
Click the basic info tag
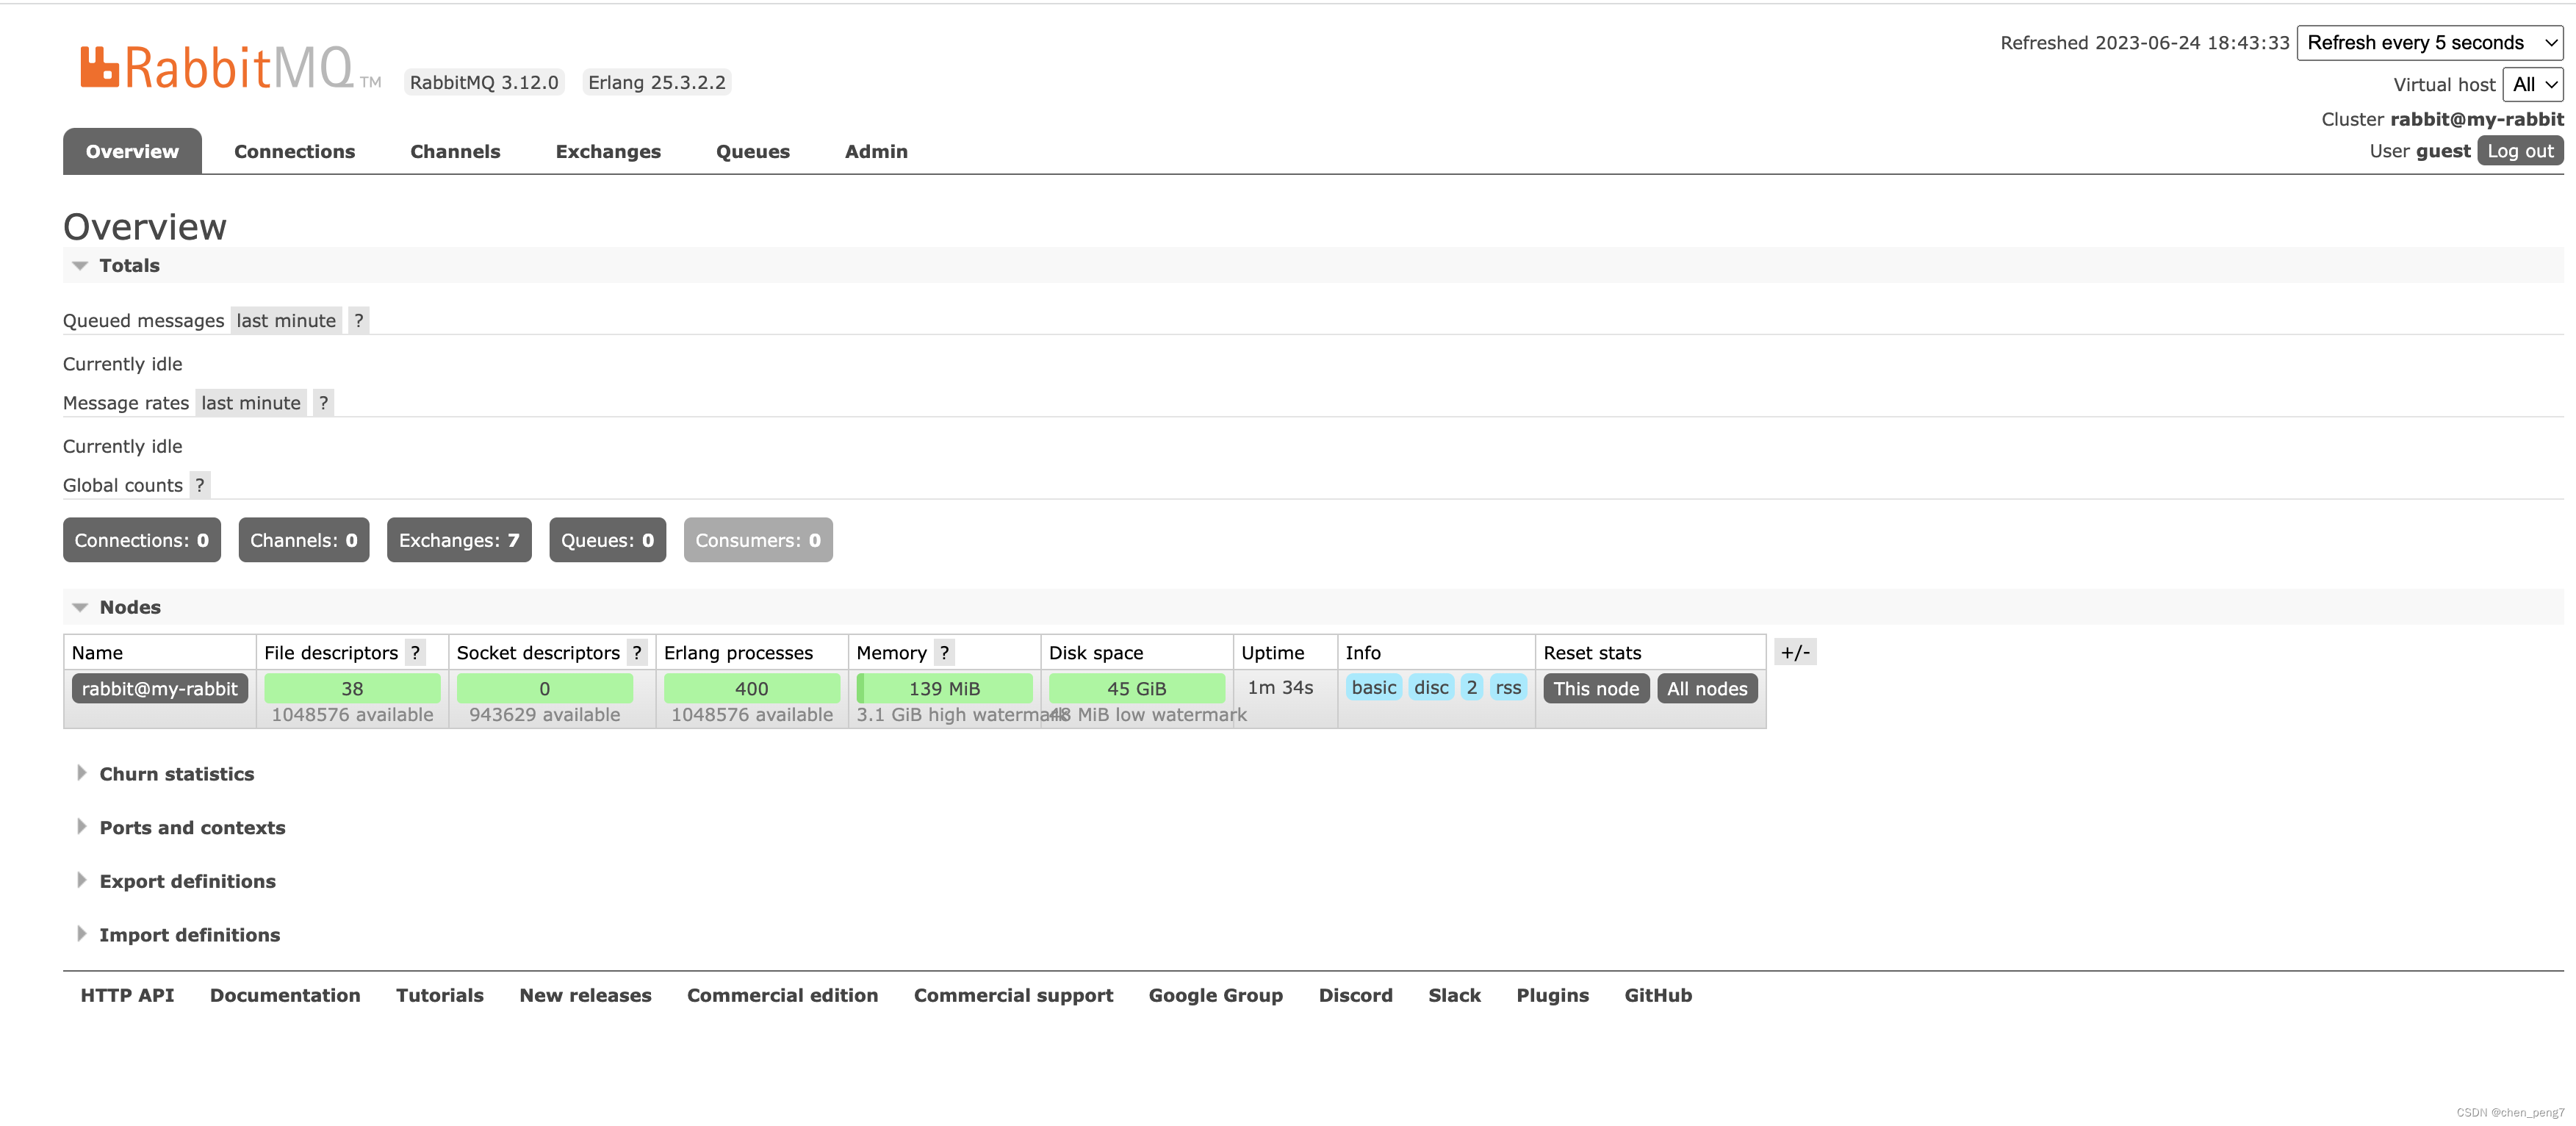tap(1374, 688)
